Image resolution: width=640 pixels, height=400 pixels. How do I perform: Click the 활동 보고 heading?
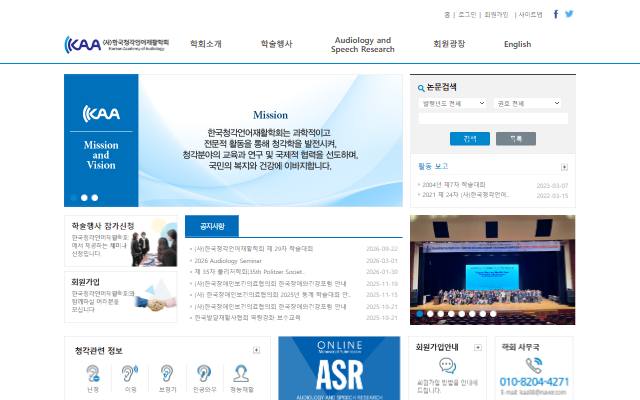(433, 167)
